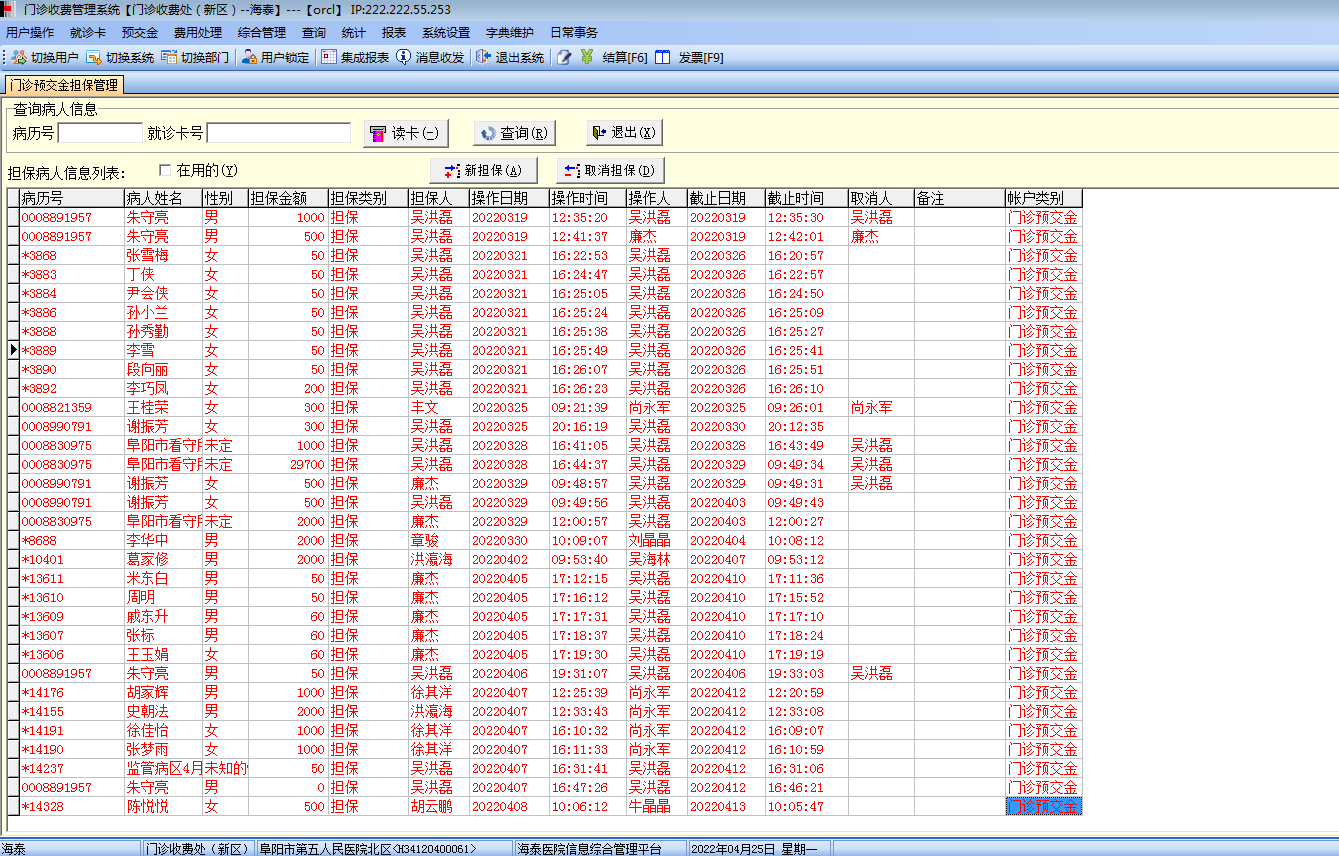Click the highlighted 门诊预交金 cell in 陈悦悦 row
The image size is (1339, 856).
click(x=1044, y=807)
